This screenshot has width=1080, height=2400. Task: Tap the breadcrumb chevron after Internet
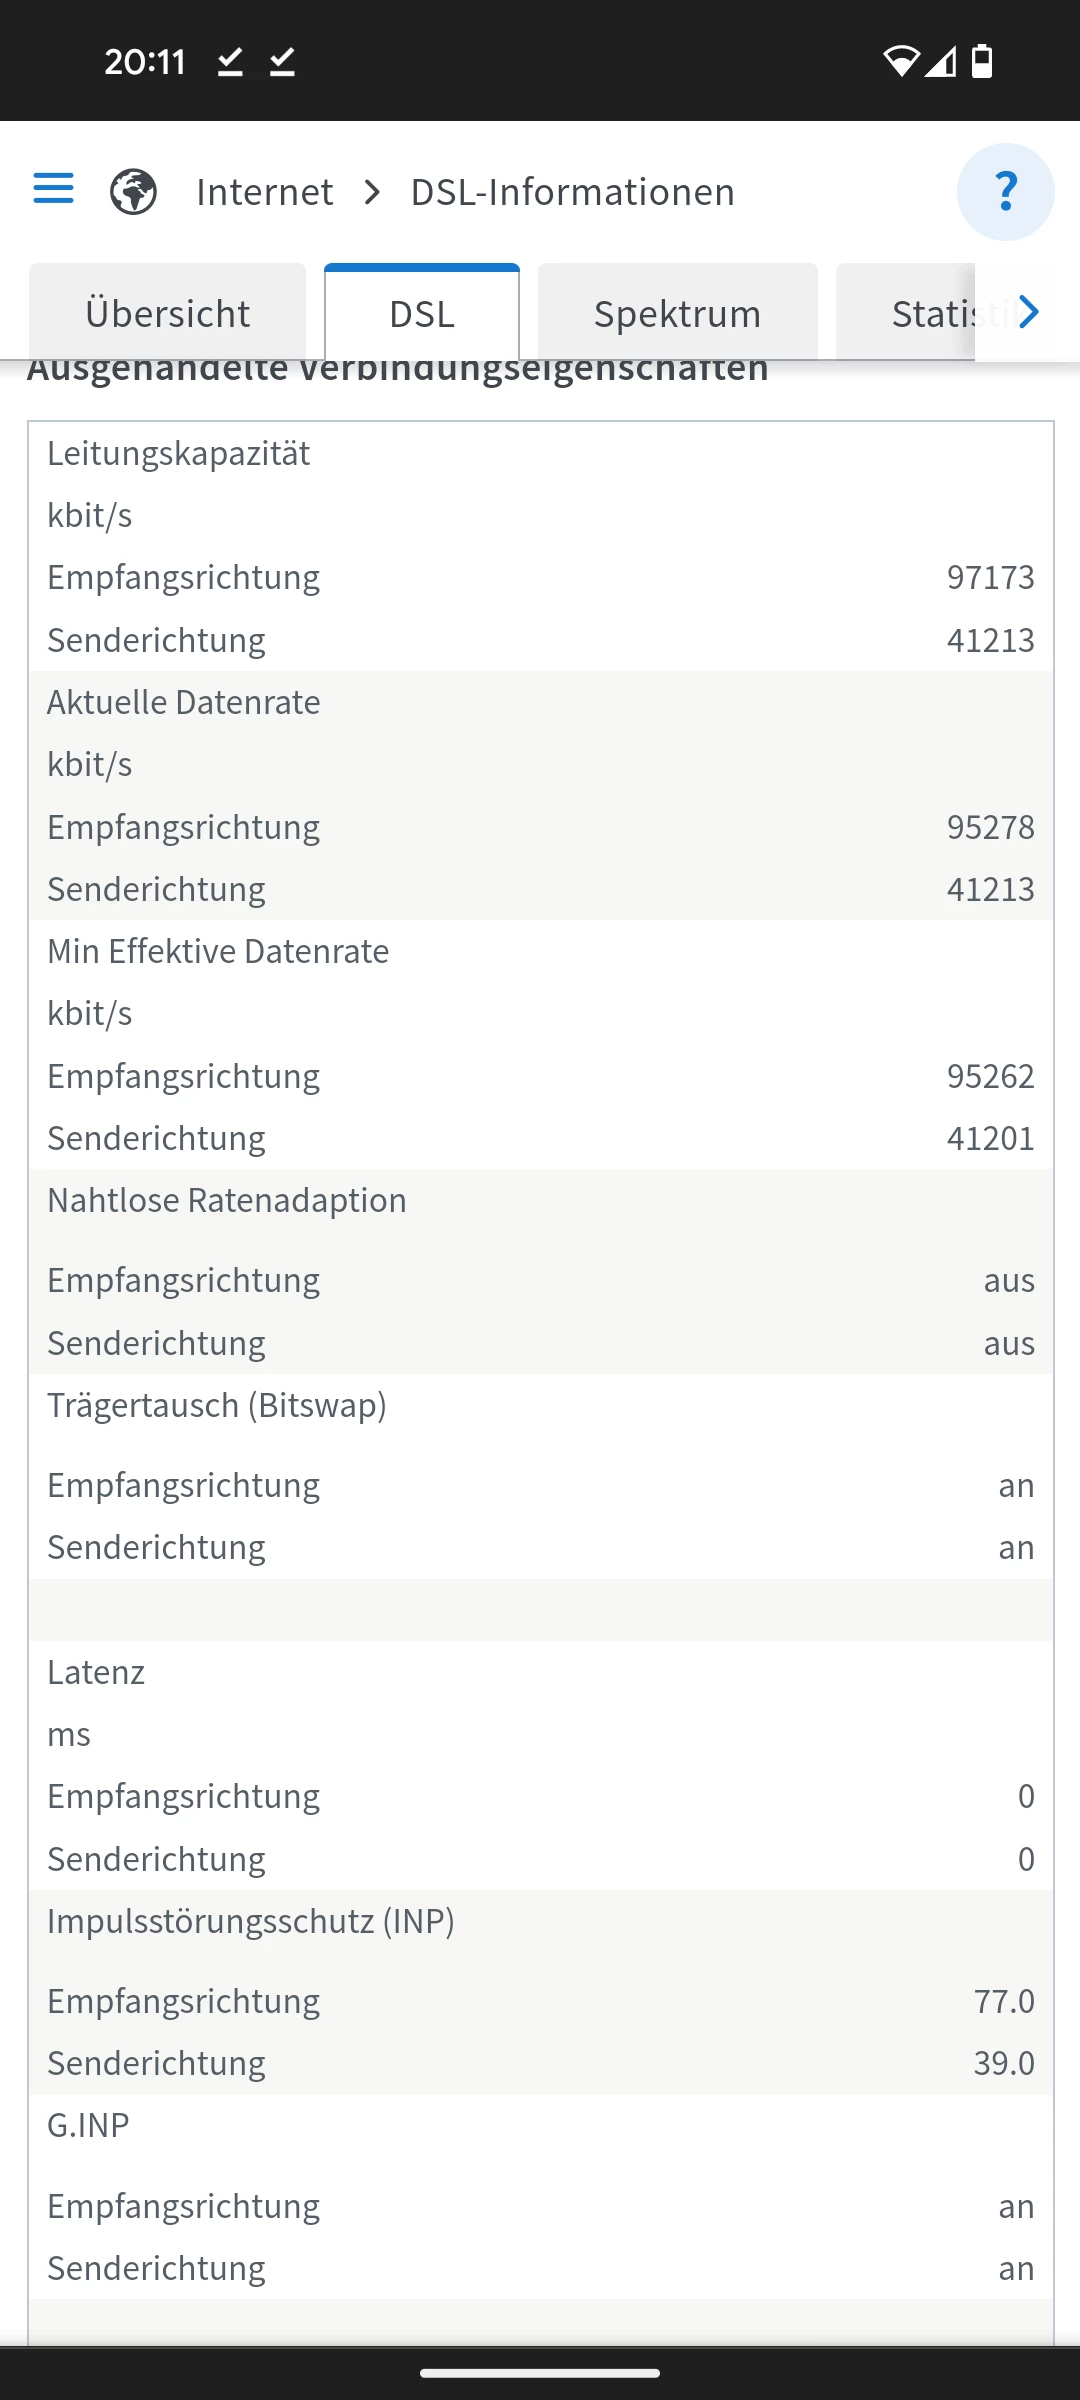[372, 192]
